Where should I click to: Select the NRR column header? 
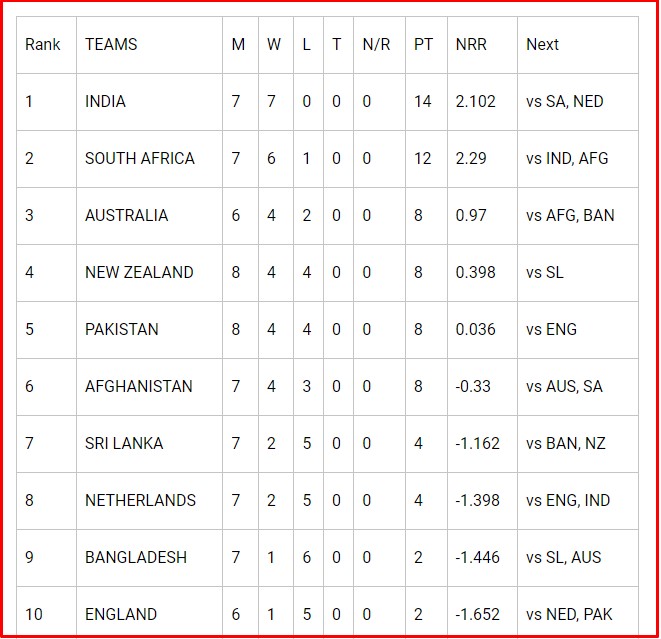(471, 44)
